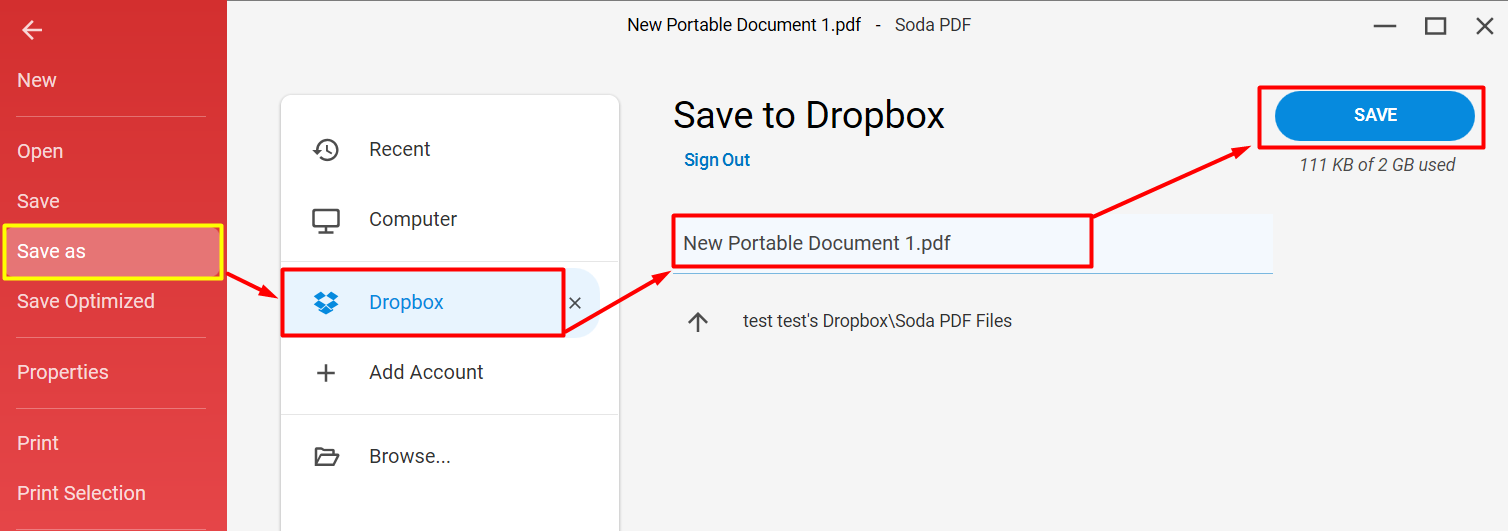
Task: Maximize the Soda PDF window
Action: 1436,27
